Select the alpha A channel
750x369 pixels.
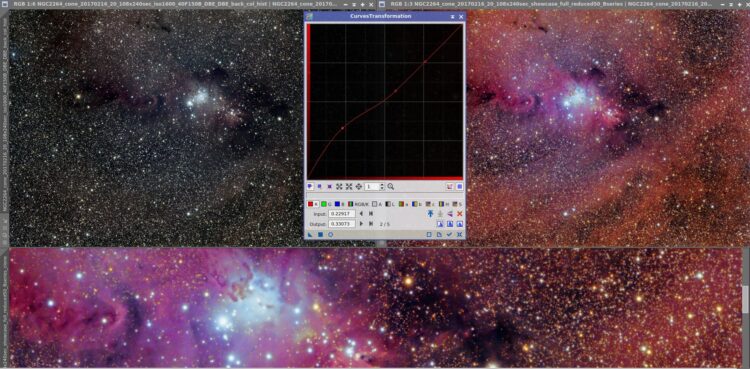[x=377, y=204]
